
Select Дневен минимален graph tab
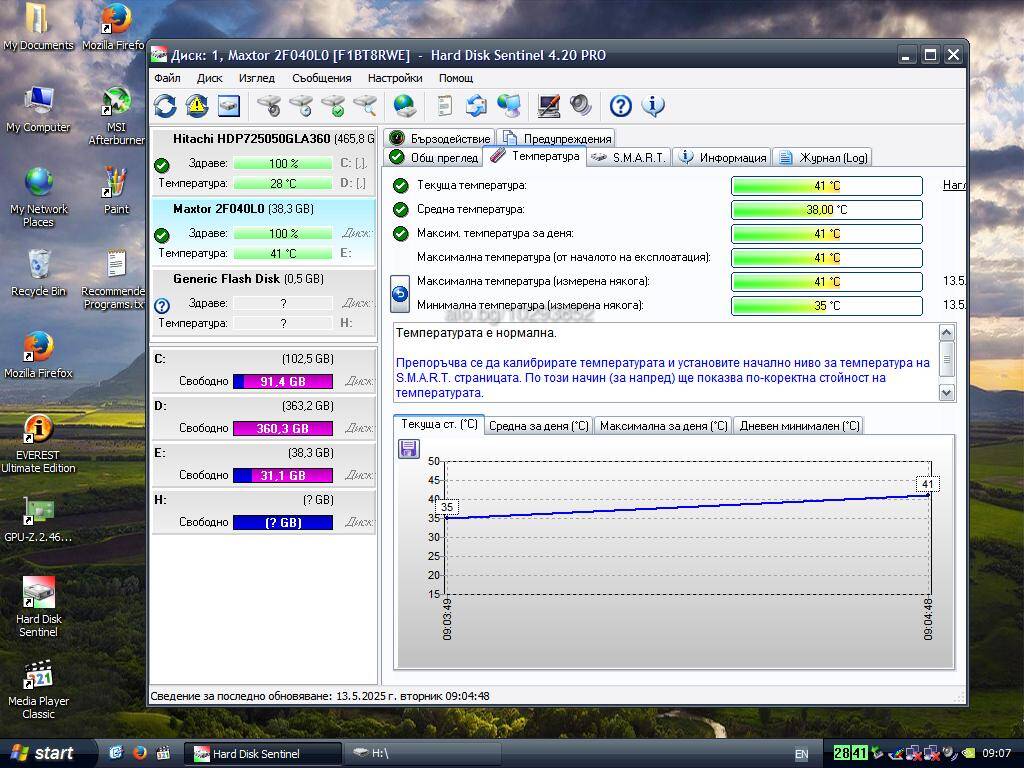pyautogui.click(x=799, y=426)
